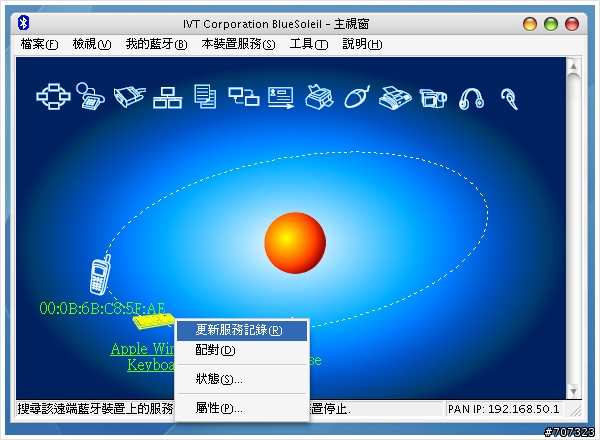This screenshot has width=600, height=440.
Task: Choose 配對(D) in the context menu
Action: (242, 350)
